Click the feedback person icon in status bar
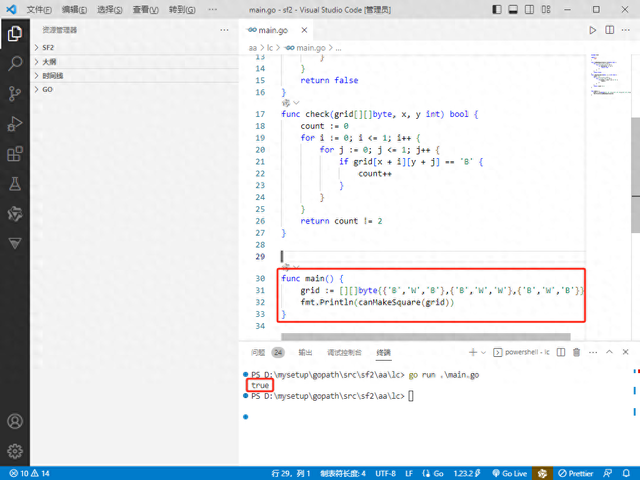The width and height of the screenshot is (640, 480). pyautogui.click(x=607, y=473)
